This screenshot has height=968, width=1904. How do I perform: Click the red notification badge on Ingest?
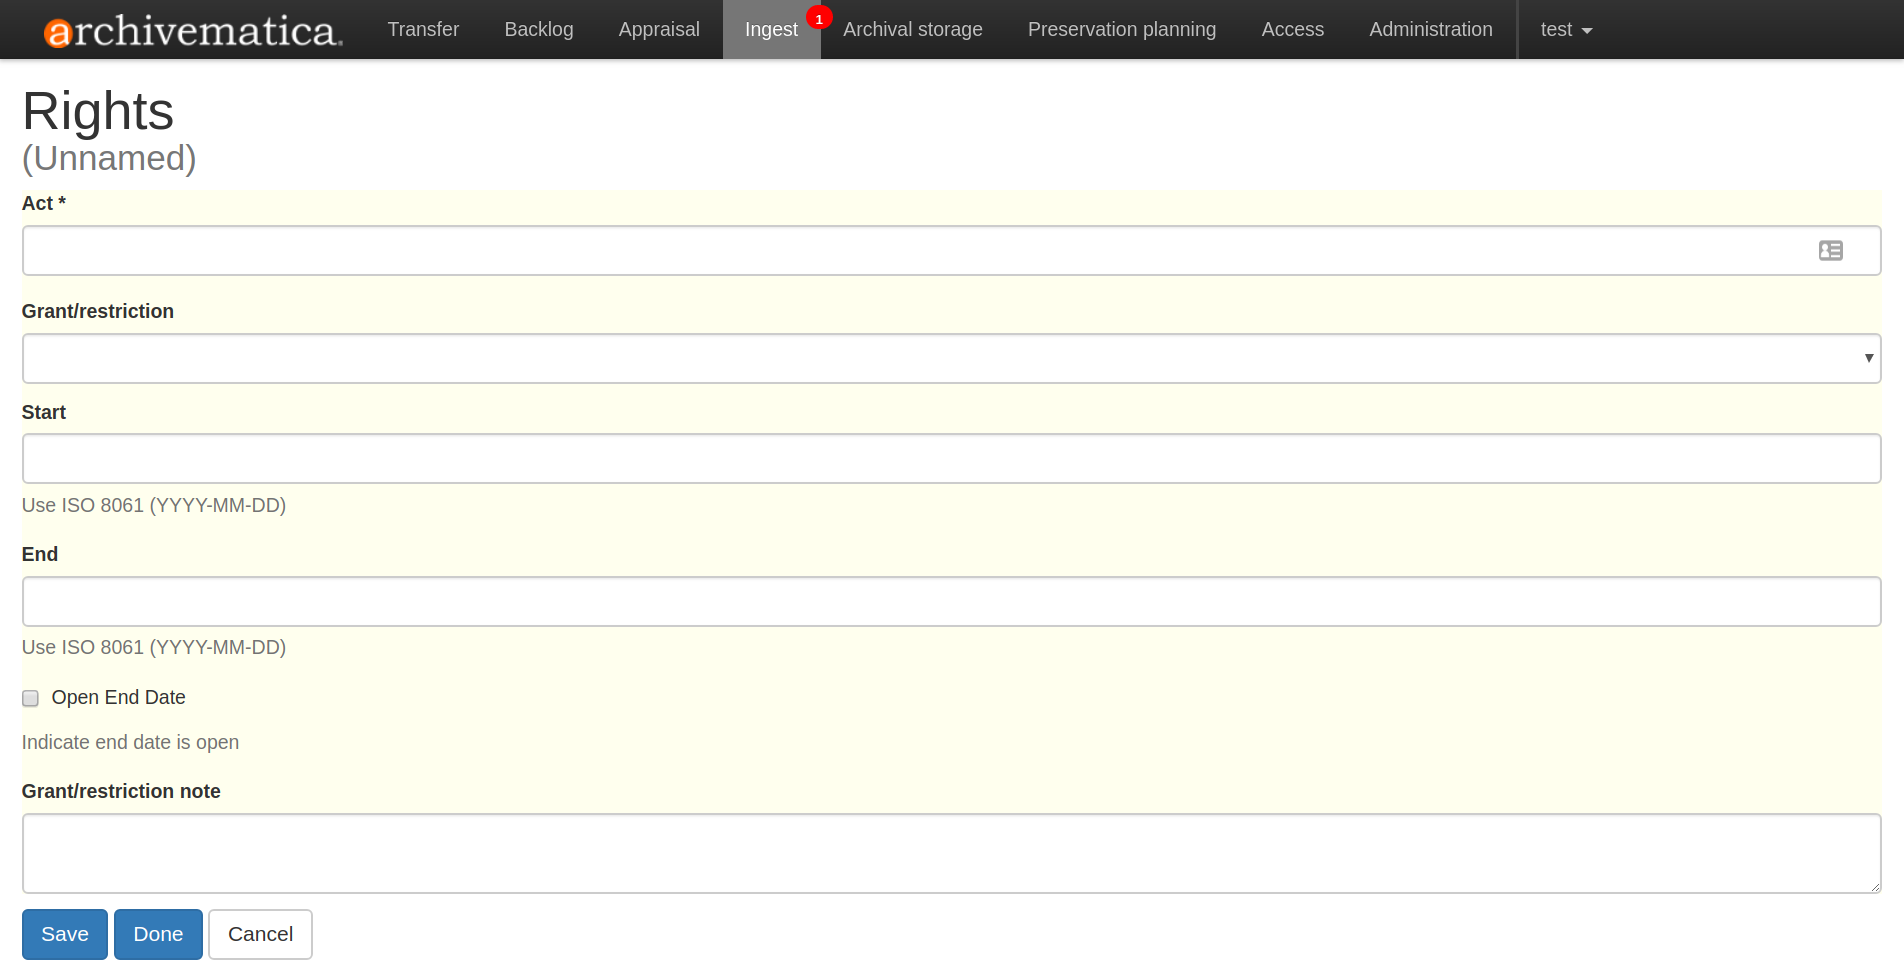819,17
